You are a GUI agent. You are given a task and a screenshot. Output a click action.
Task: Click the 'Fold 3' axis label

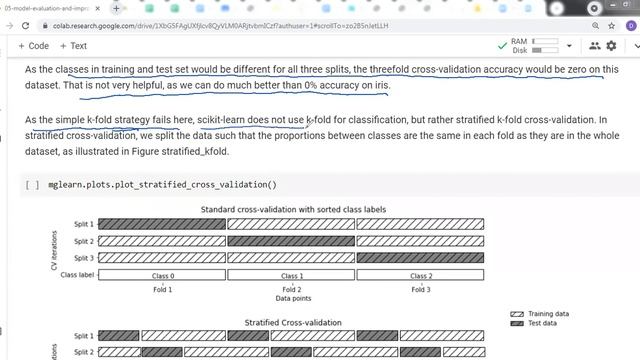click(x=421, y=289)
